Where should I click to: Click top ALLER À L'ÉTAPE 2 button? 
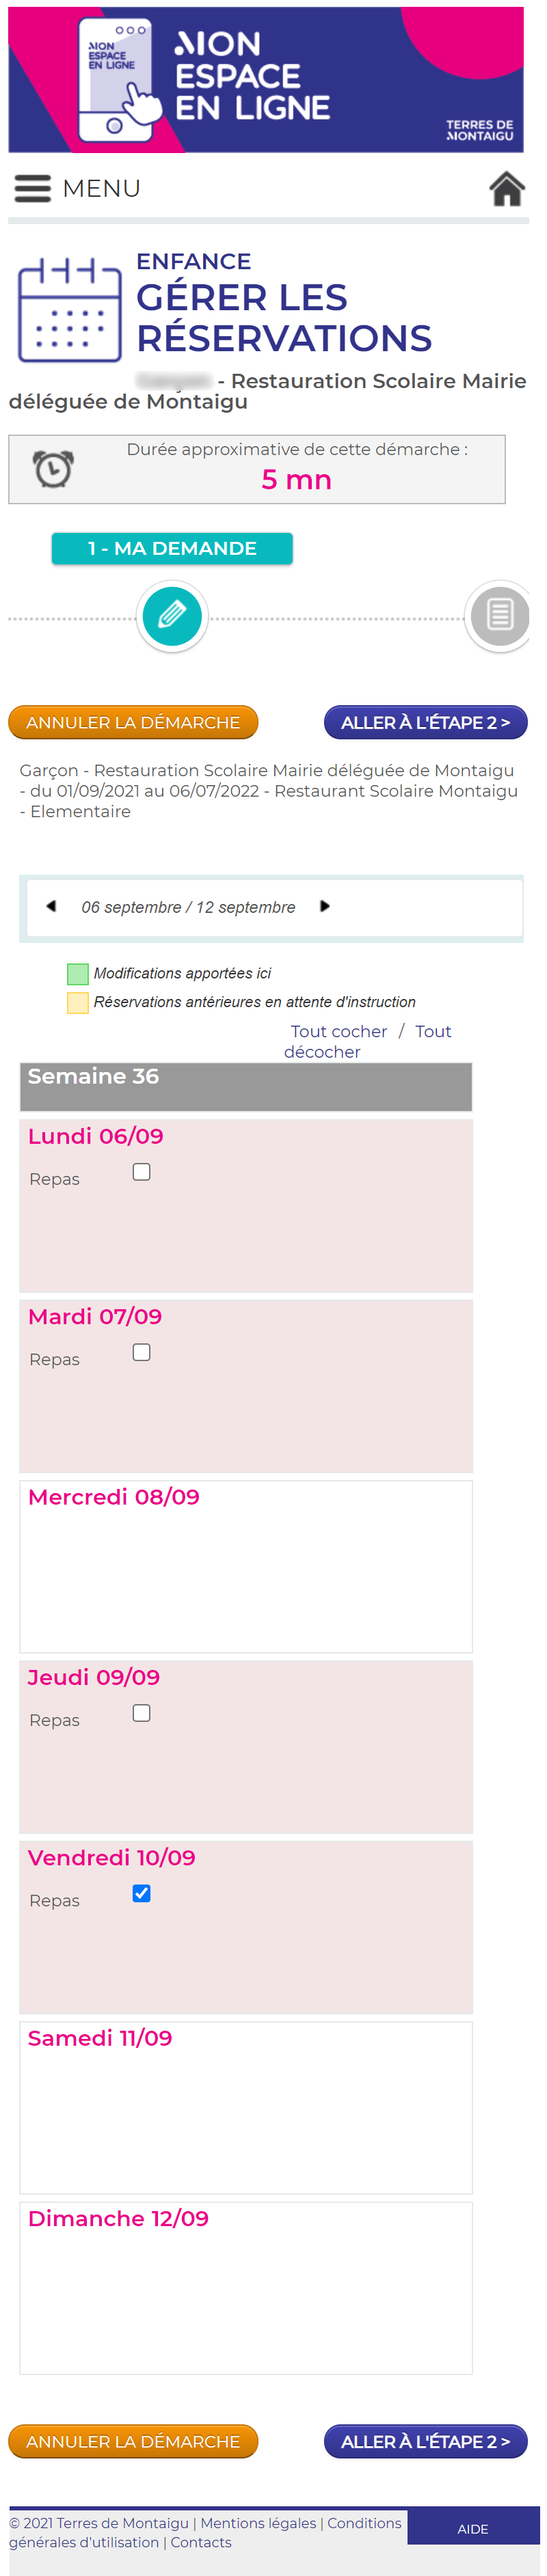point(425,722)
